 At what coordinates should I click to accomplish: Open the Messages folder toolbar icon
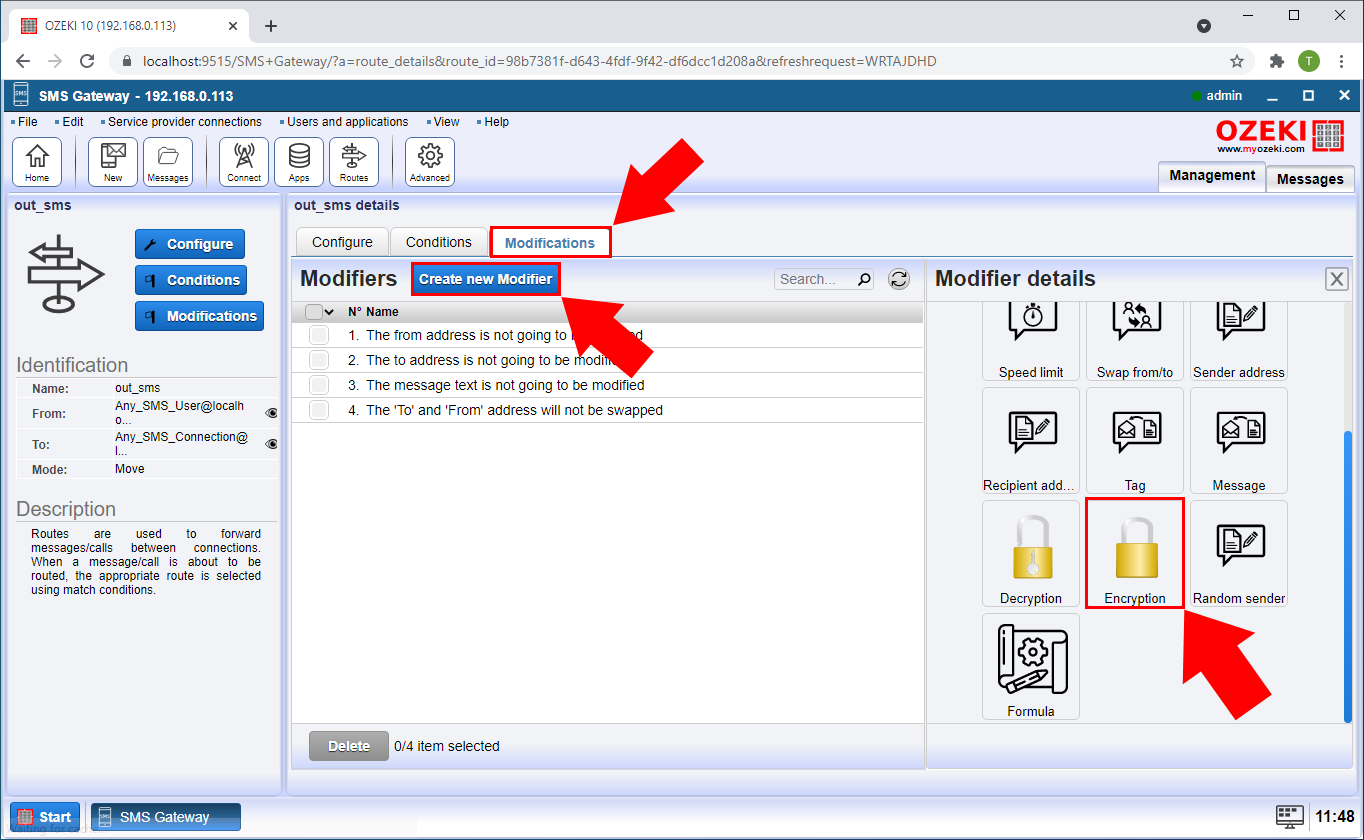click(168, 162)
